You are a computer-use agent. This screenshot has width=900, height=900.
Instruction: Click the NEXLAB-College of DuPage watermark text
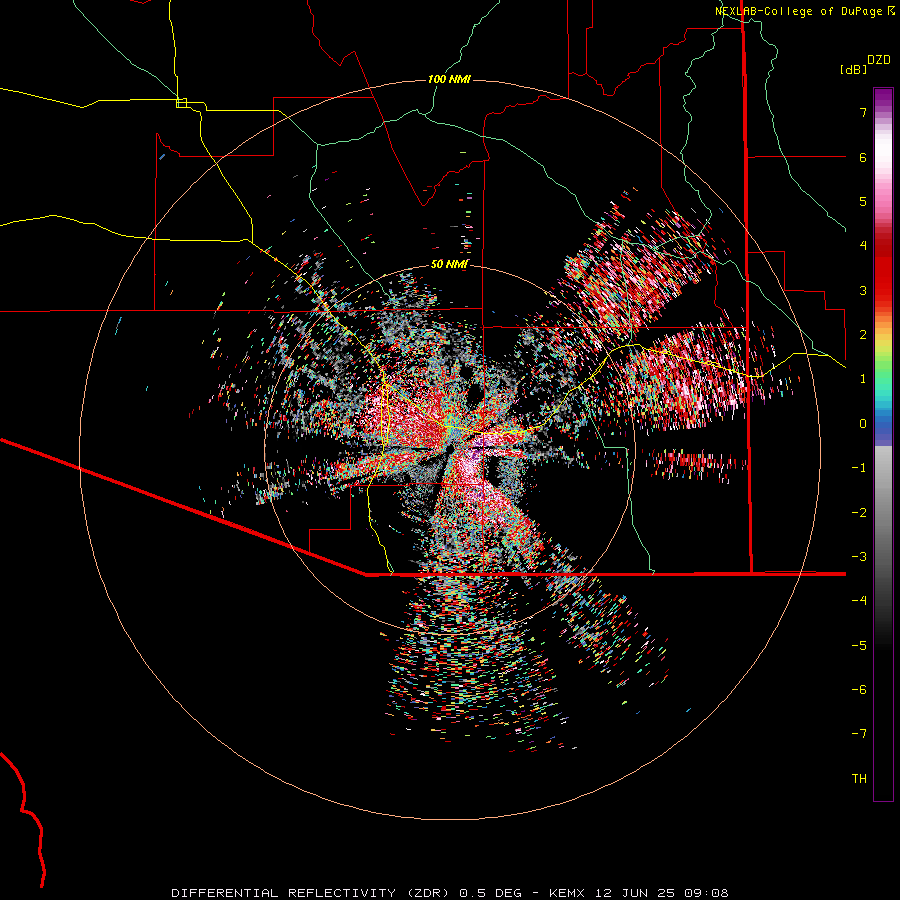(x=805, y=11)
